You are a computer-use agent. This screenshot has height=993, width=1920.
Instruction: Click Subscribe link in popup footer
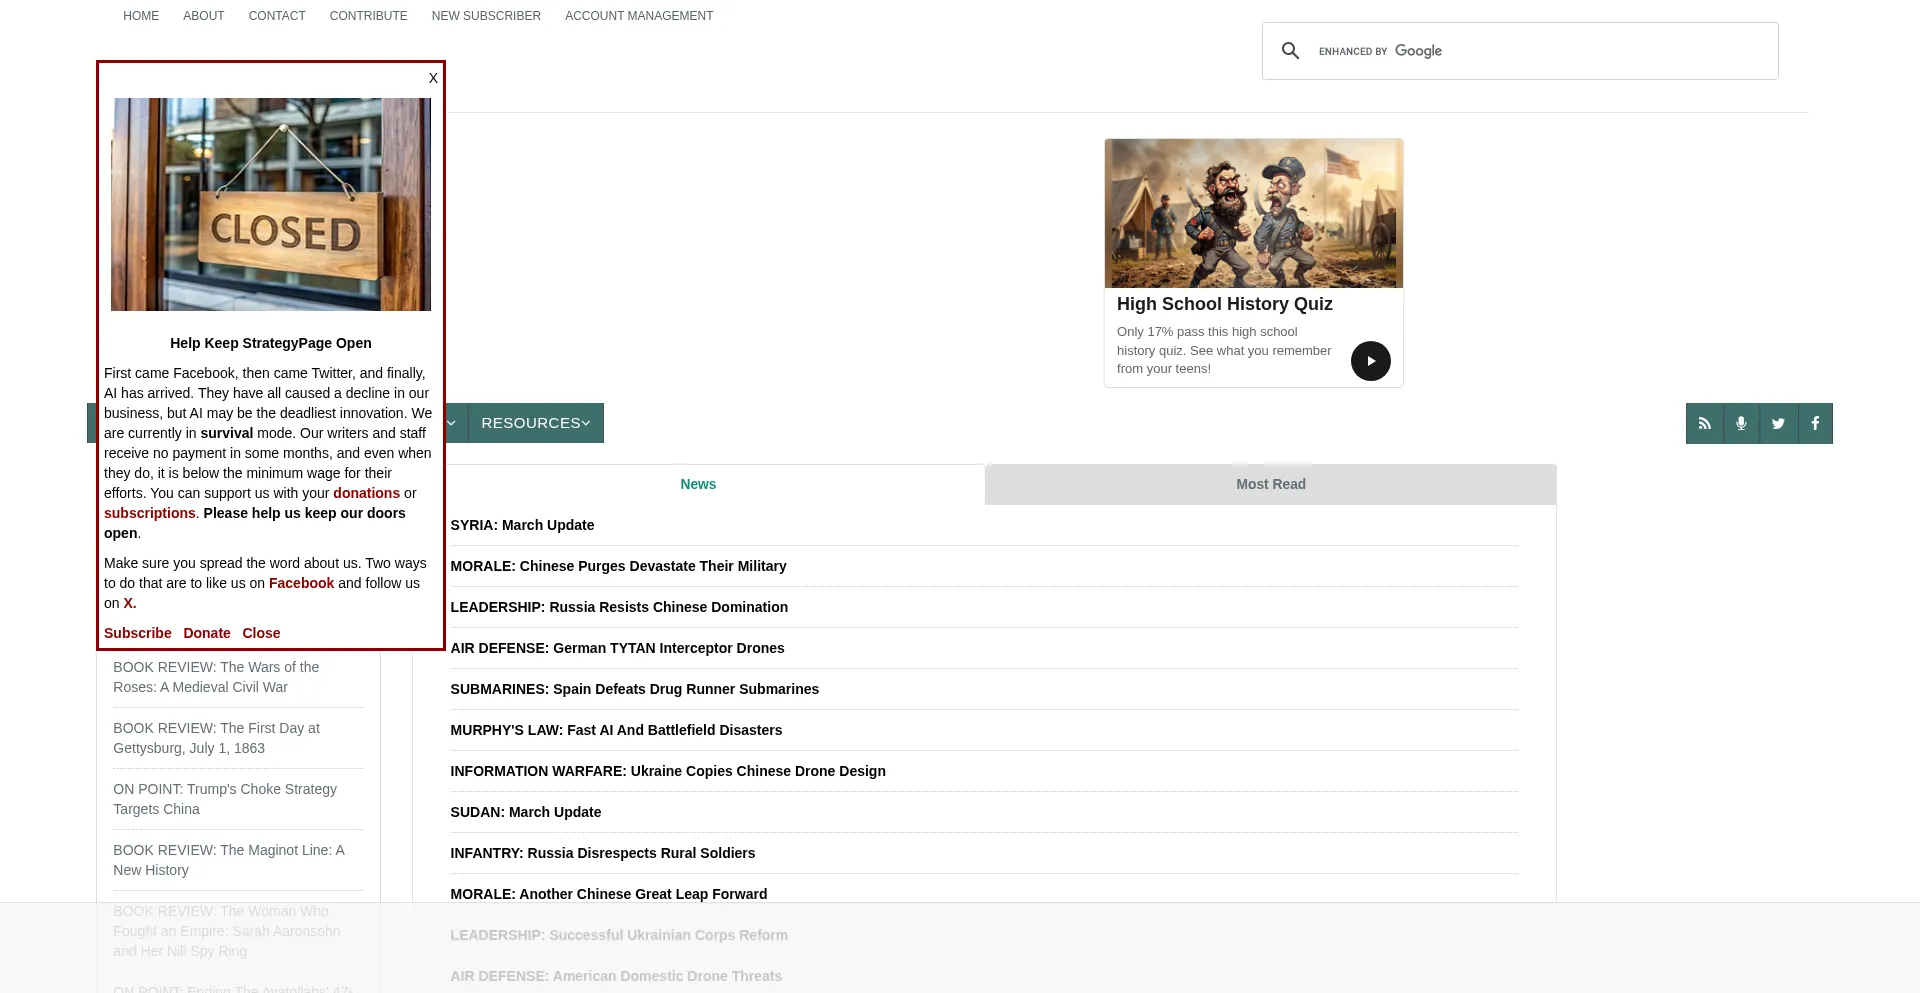[138, 633]
